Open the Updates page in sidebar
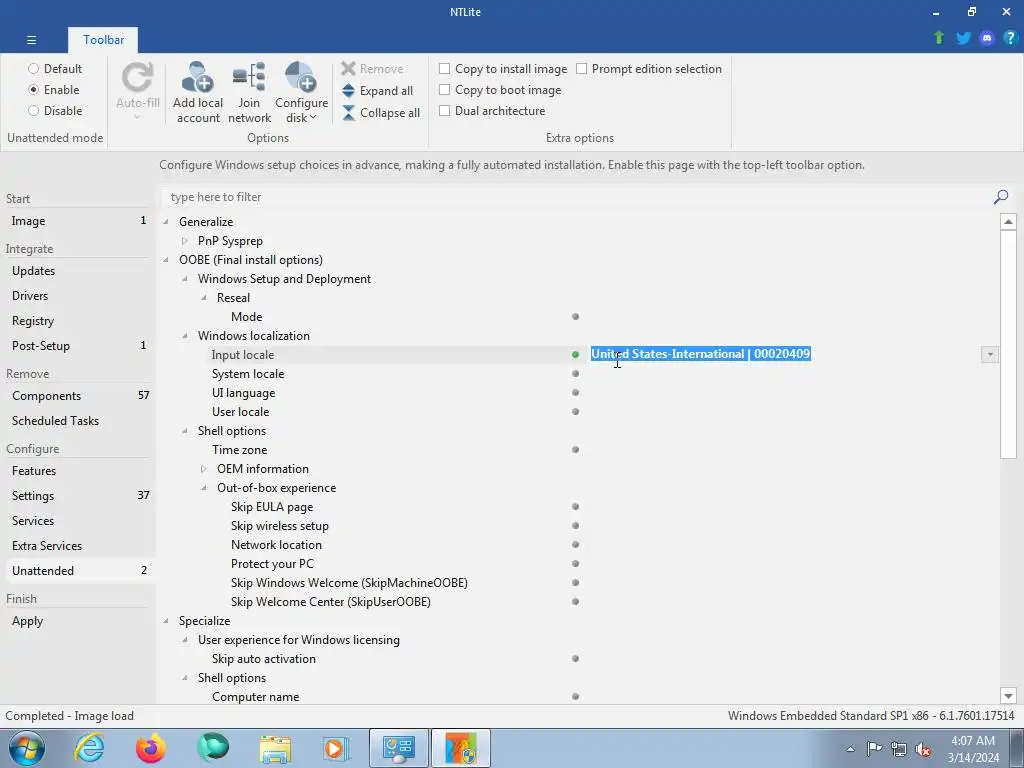 78,270
